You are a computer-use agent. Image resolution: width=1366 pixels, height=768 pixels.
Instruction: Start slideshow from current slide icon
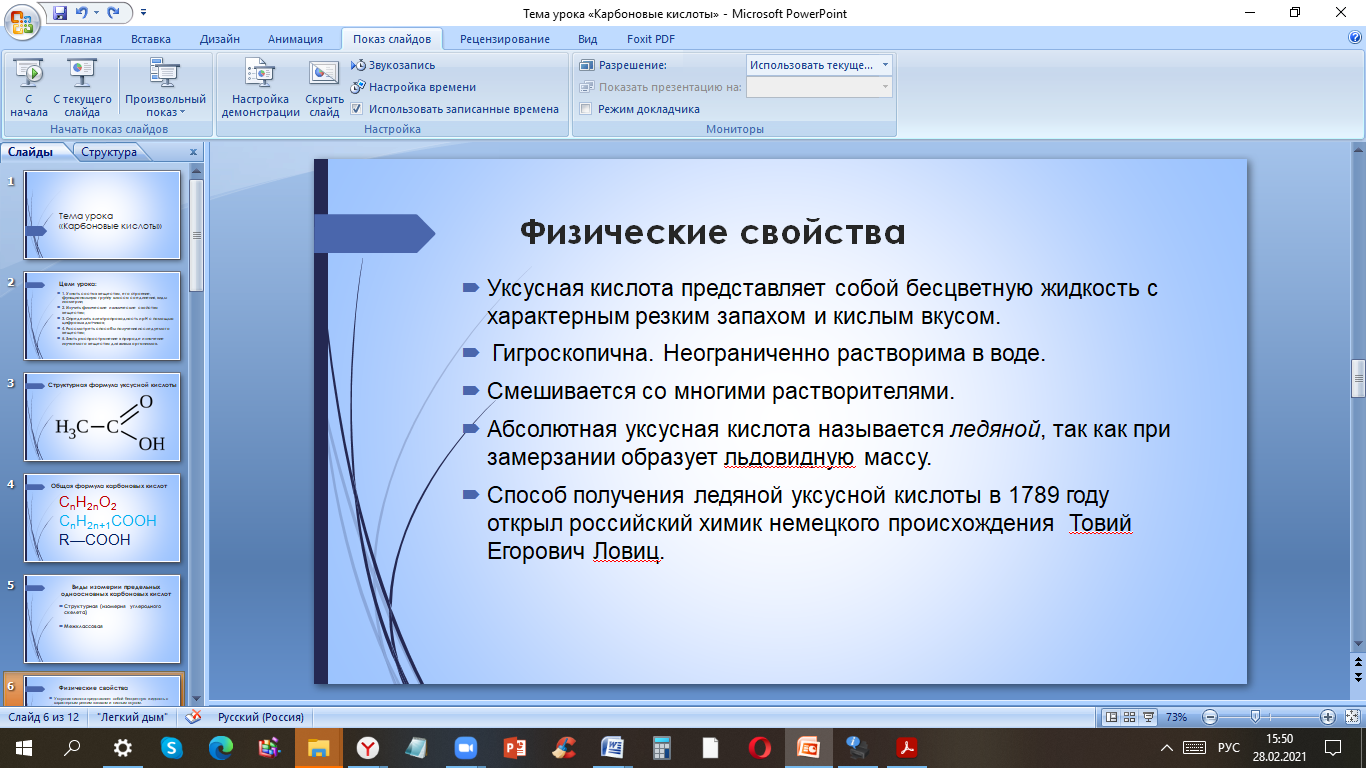[82, 74]
